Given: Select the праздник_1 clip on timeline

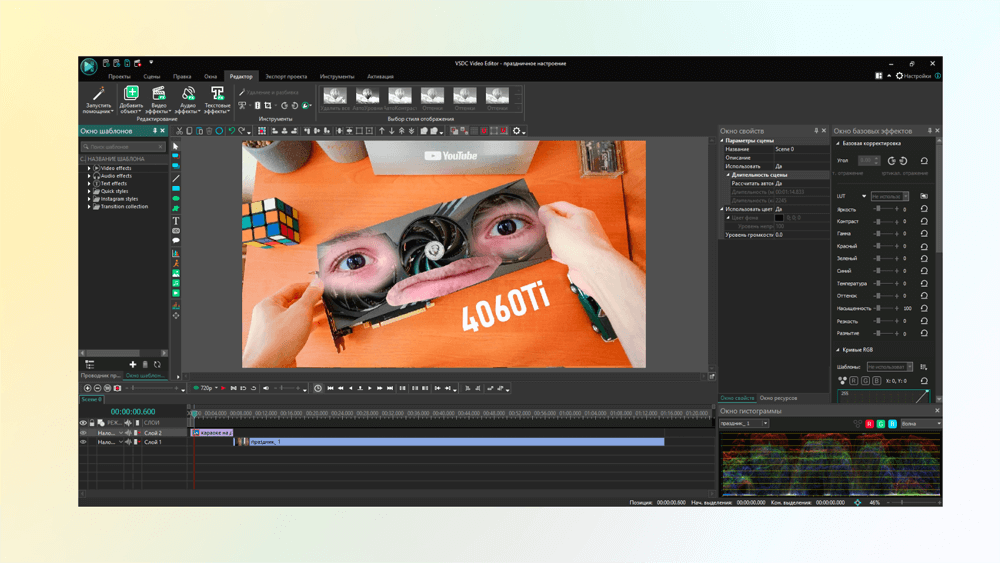Looking at the screenshot, I should click(450, 442).
